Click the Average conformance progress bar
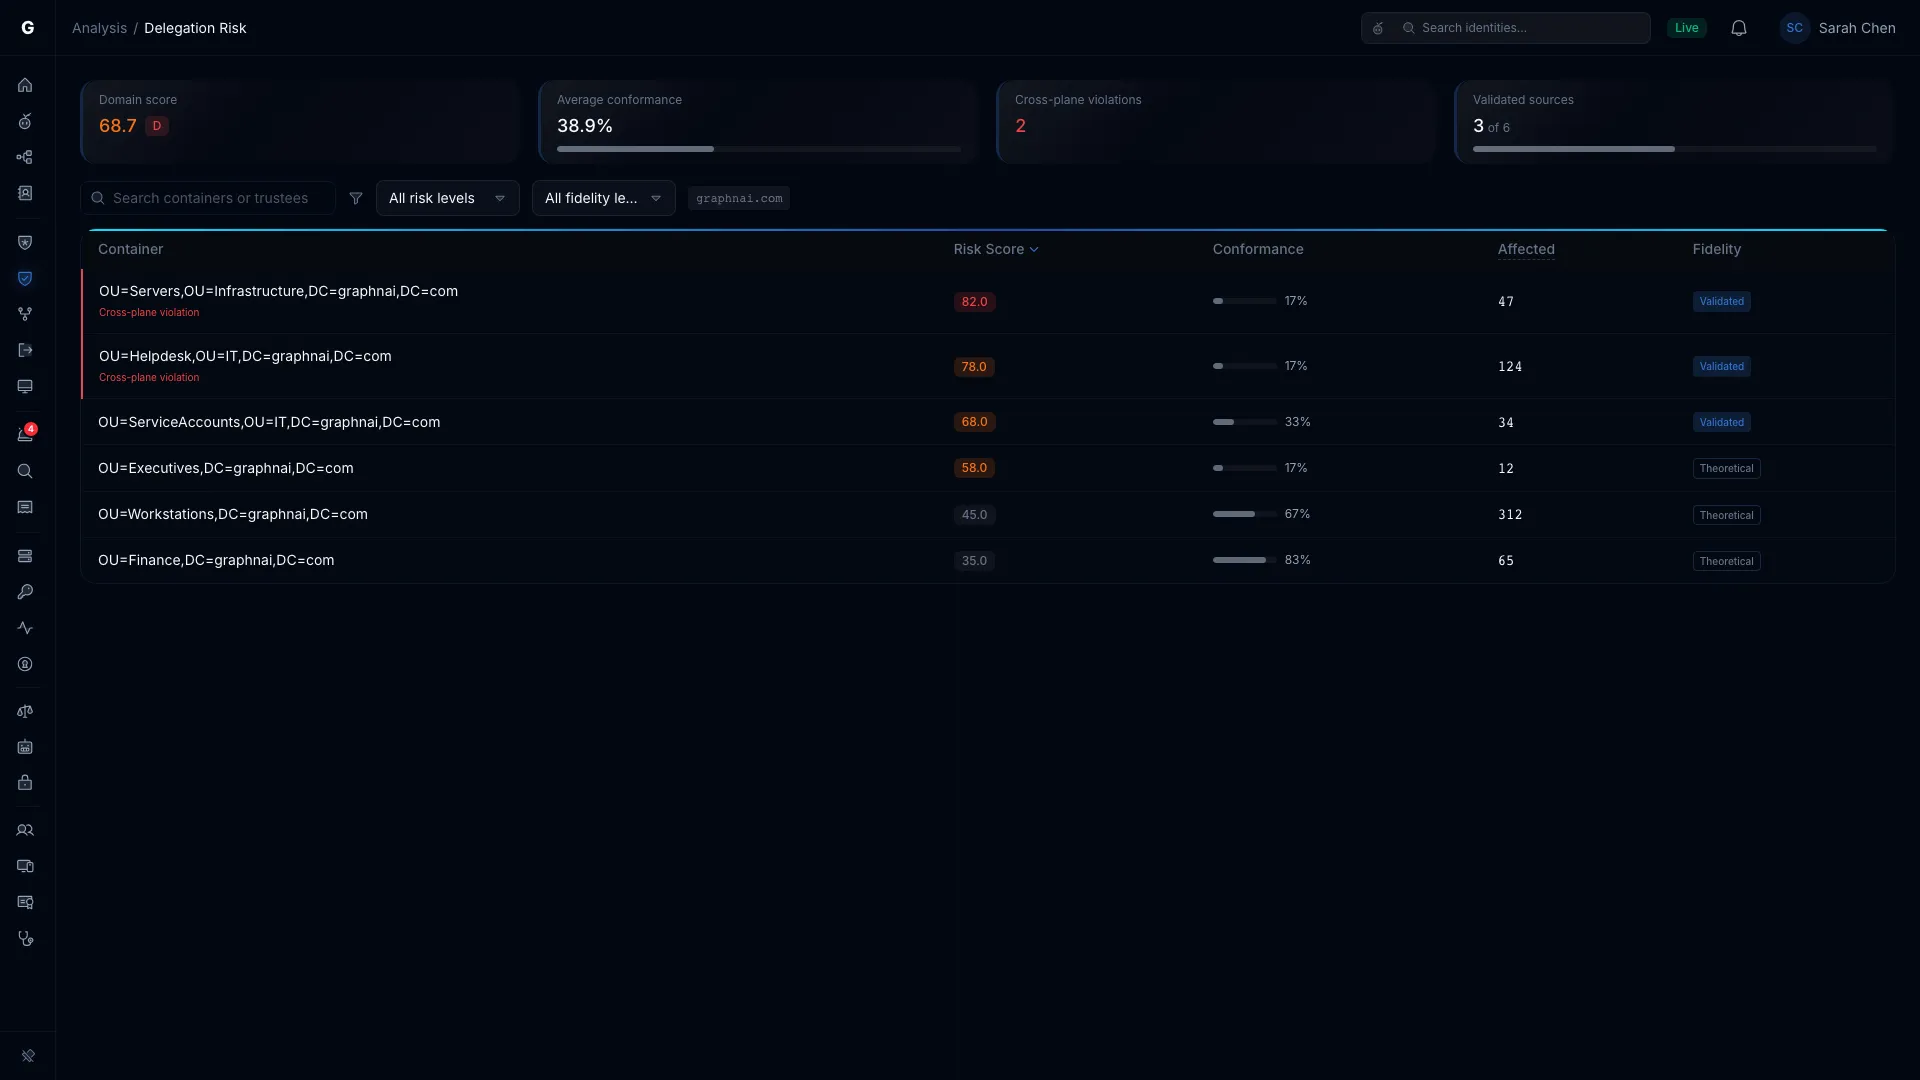 [759, 149]
